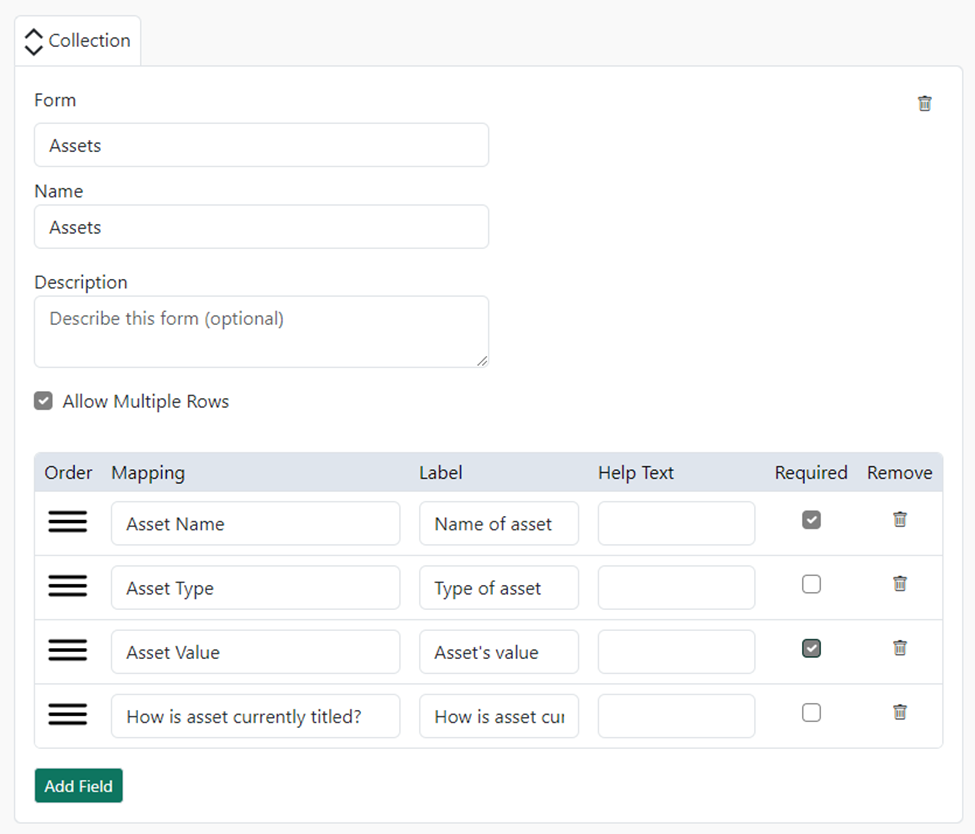975x834 pixels.
Task: Edit the "Asset's value" label field
Action: 499,652
